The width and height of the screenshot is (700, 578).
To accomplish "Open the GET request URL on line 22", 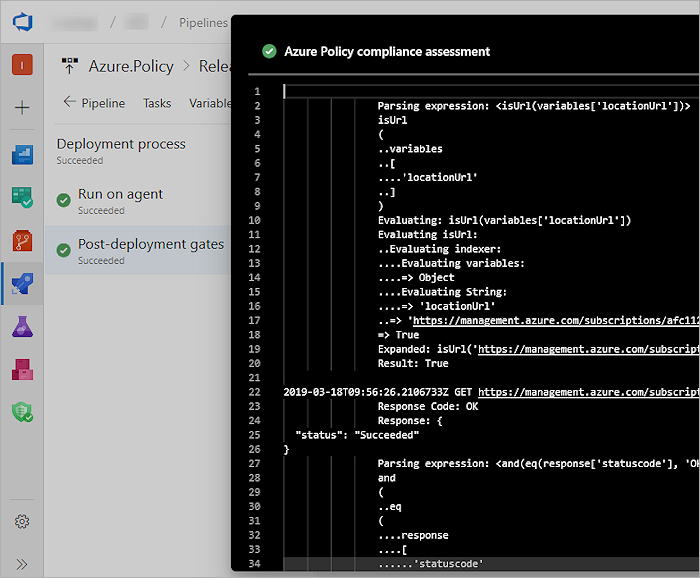I will [x=588, y=392].
